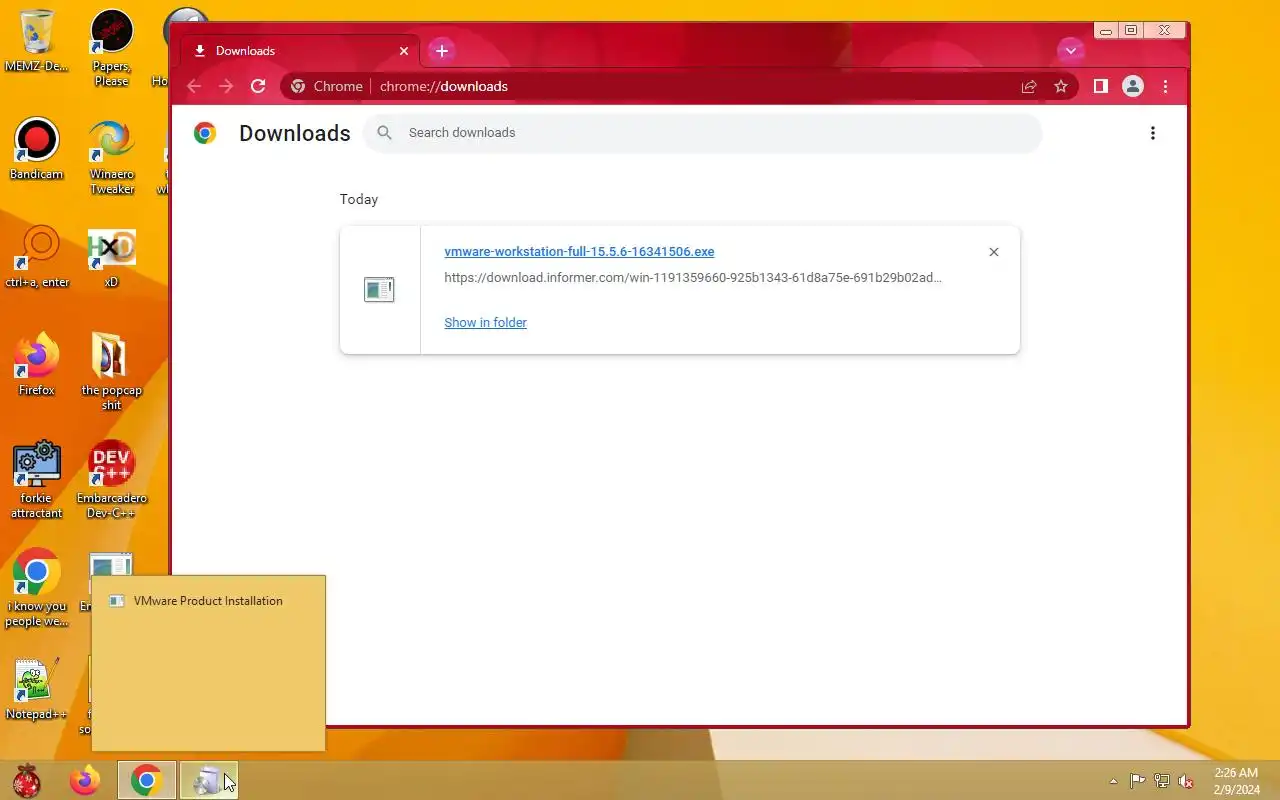Open the Chrome profile avatar

coord(1133,86)
